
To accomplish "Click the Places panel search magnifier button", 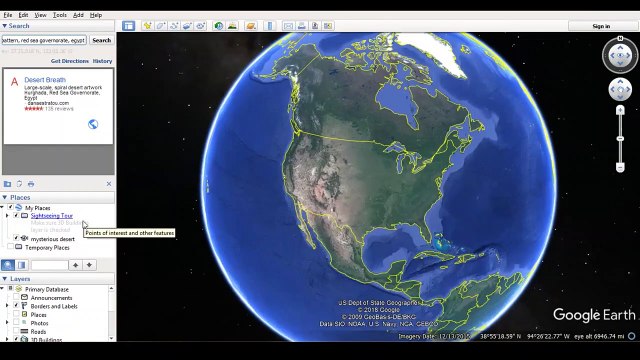I will (x=8, y=265).
